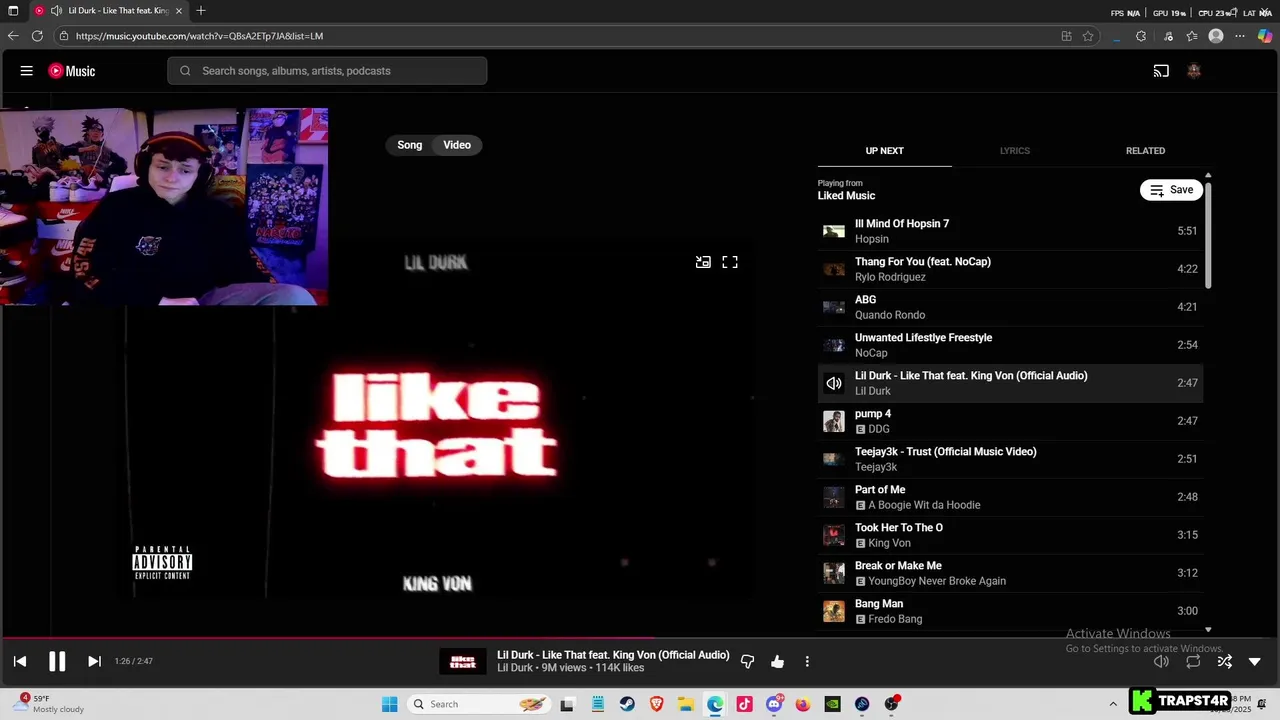This screenshot has height=720, width=1280.
Task: Play ABG by Quando Rondo
Action: (x=1010, y=307)
